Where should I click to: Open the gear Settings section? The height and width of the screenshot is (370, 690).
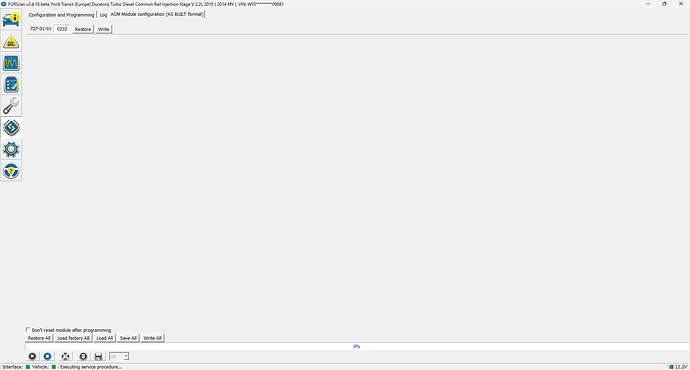click(11, 149)
